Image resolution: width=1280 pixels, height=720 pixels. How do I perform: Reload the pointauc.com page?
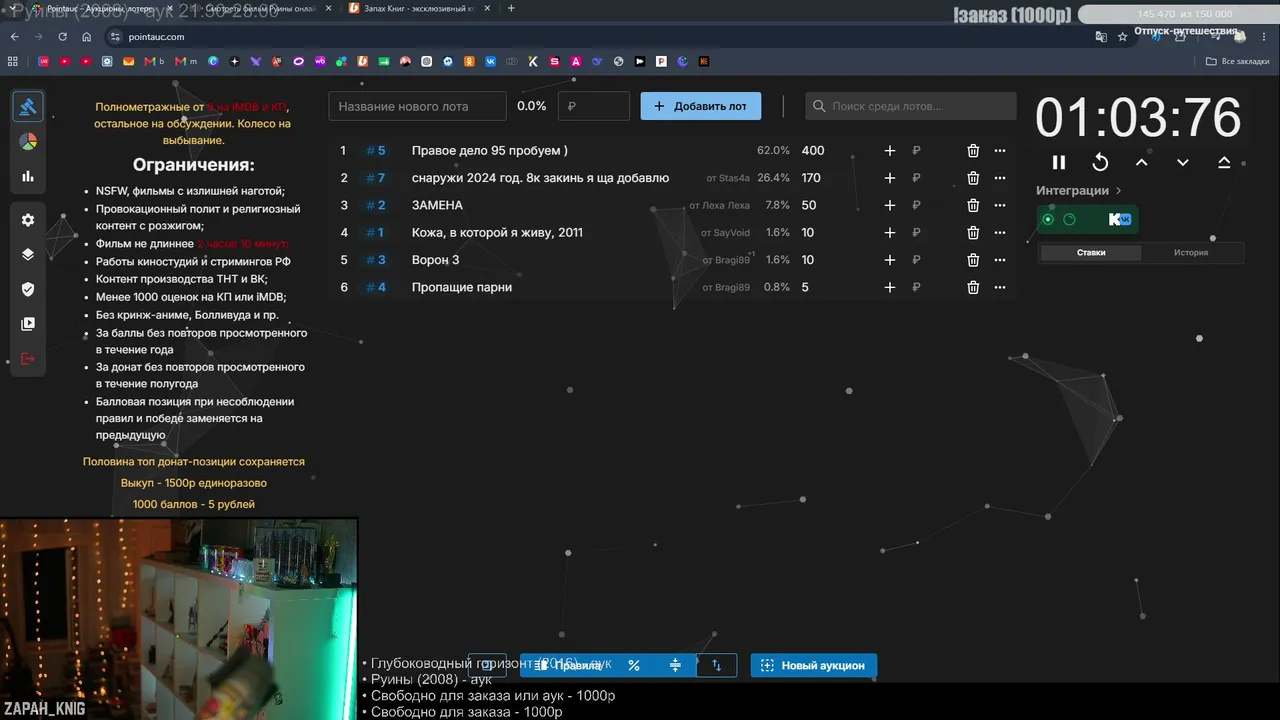tap(63, 37)
